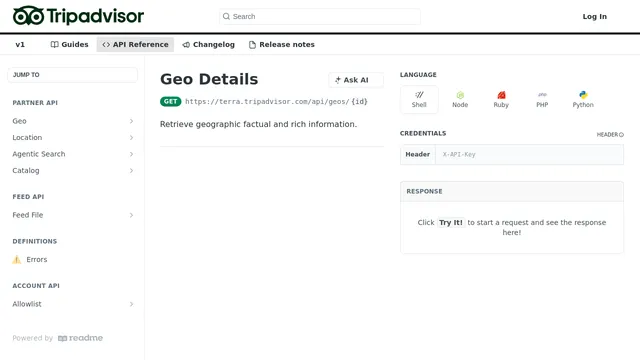Select the Node language icon
640x360 pixels.
tap(460, 95)
